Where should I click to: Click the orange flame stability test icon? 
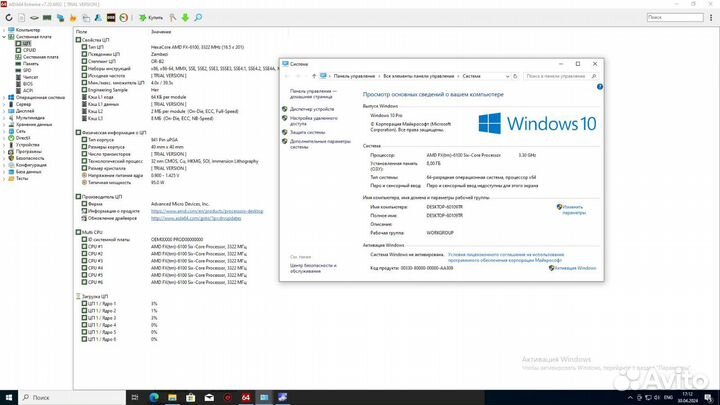pyautogui.click(x=73, y=17)
